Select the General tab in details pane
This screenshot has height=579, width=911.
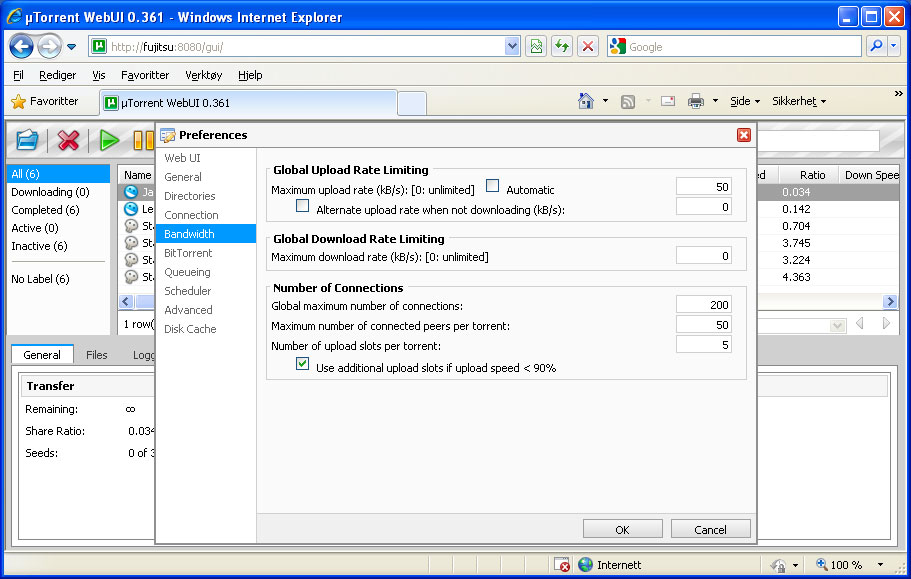point(42,355)
